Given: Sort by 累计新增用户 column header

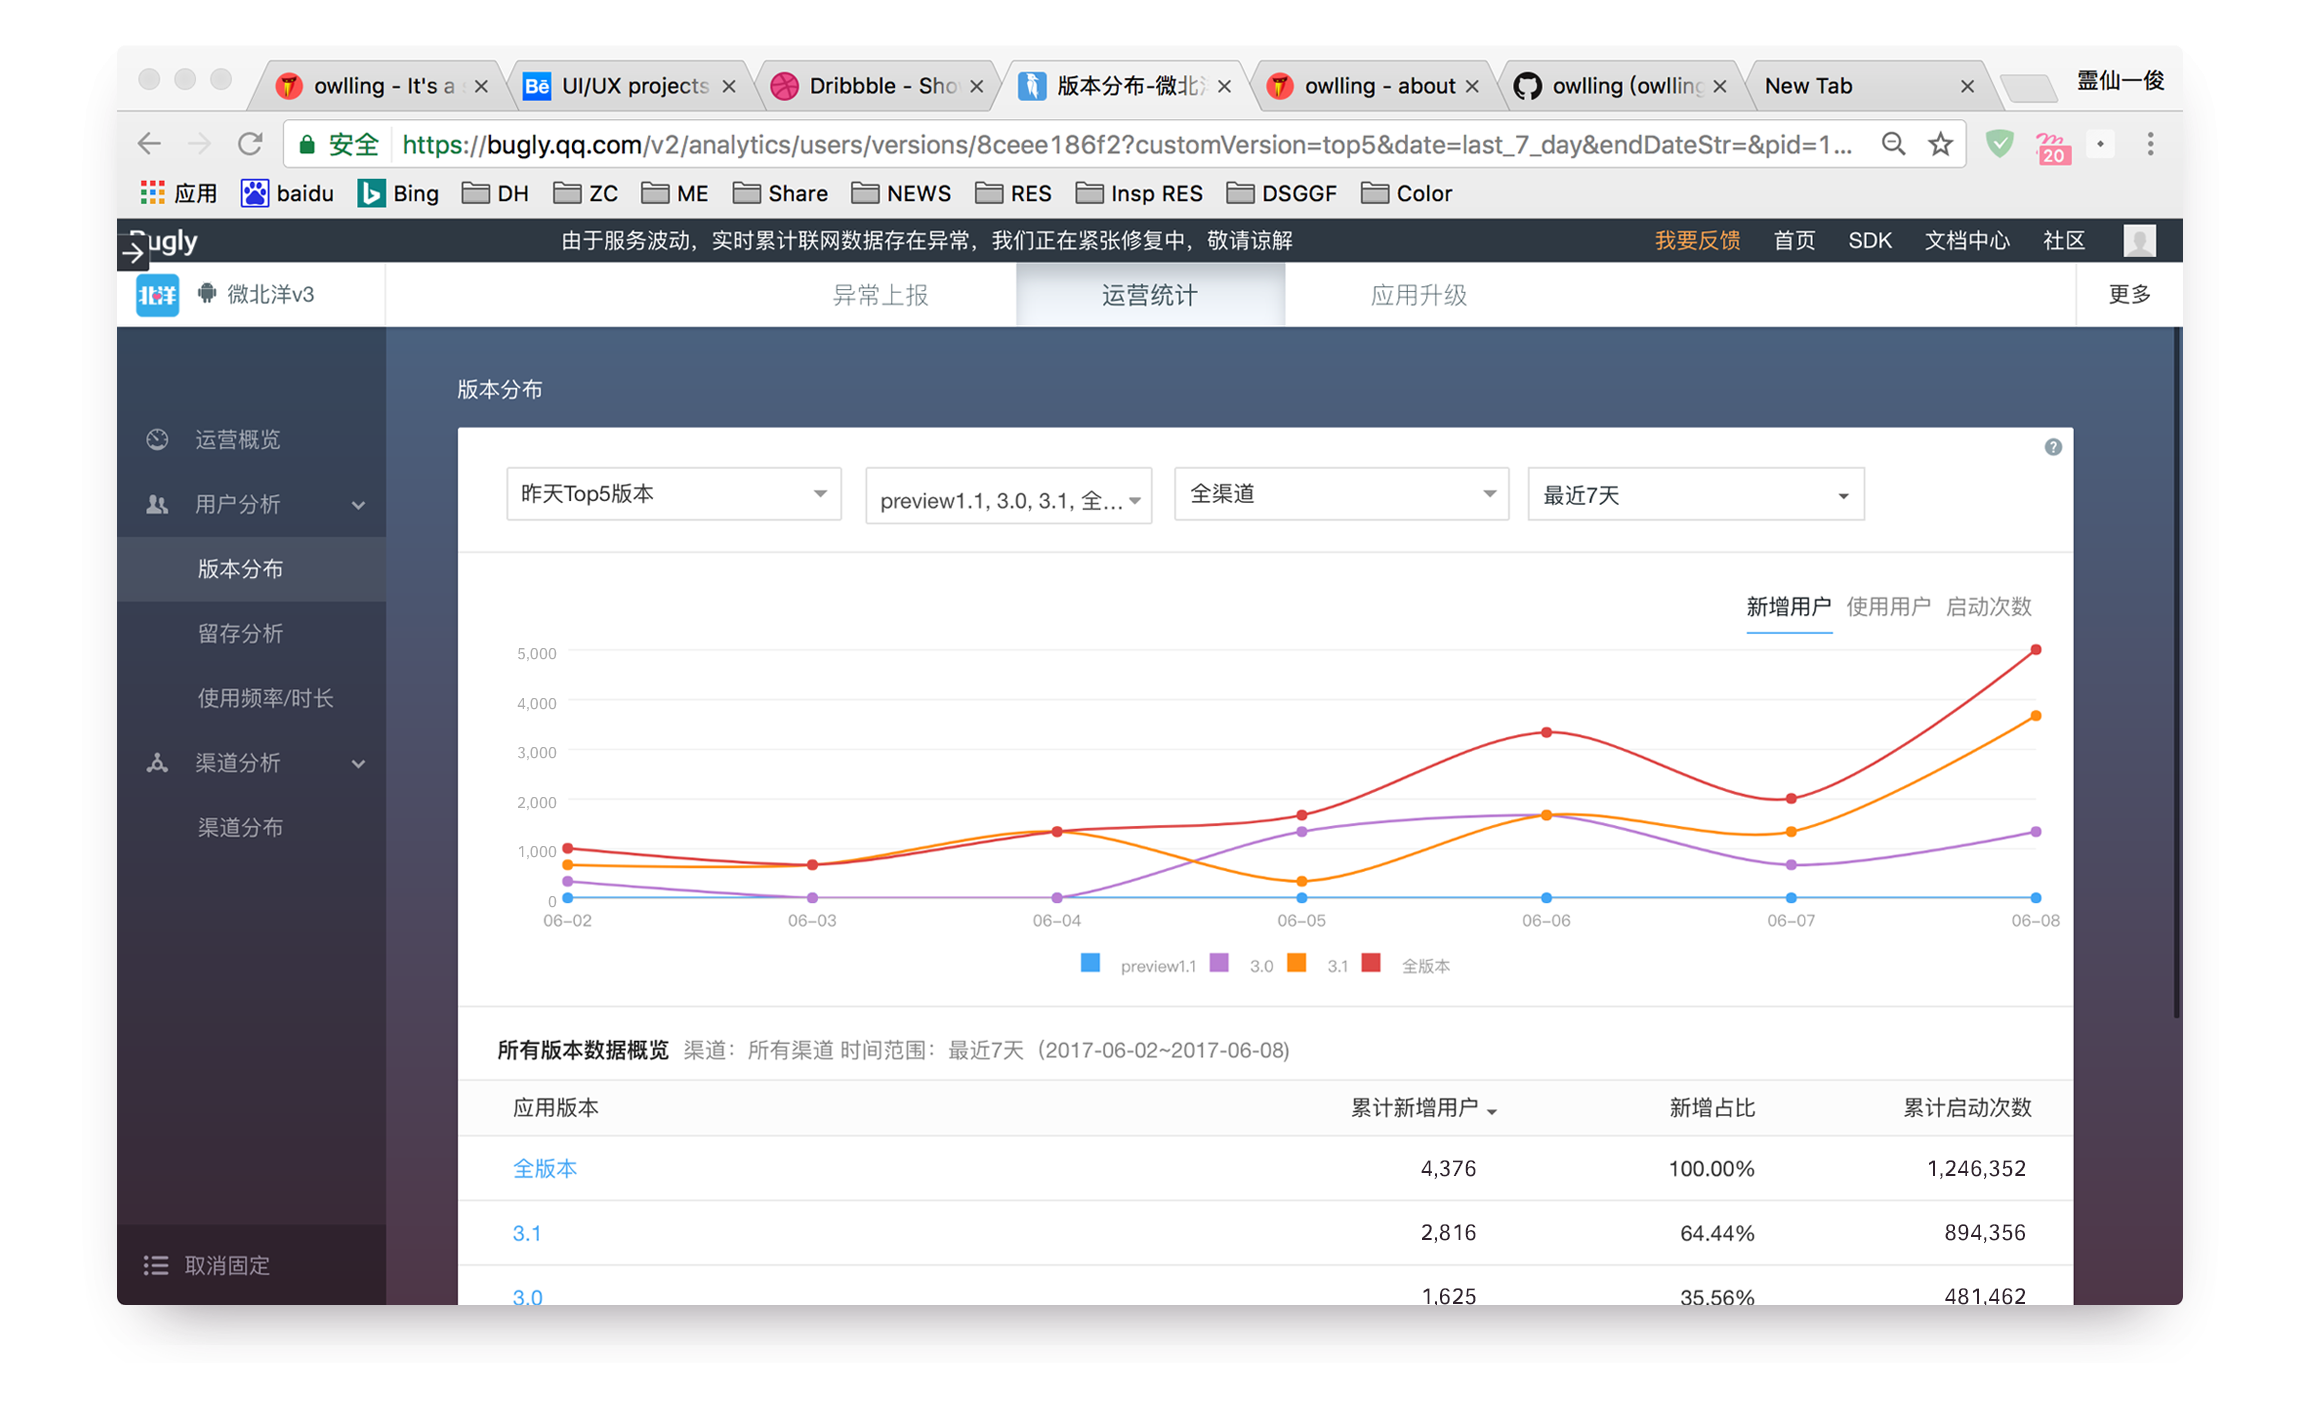Looking at the screenshot, I should click(x=1423, y=1108).
